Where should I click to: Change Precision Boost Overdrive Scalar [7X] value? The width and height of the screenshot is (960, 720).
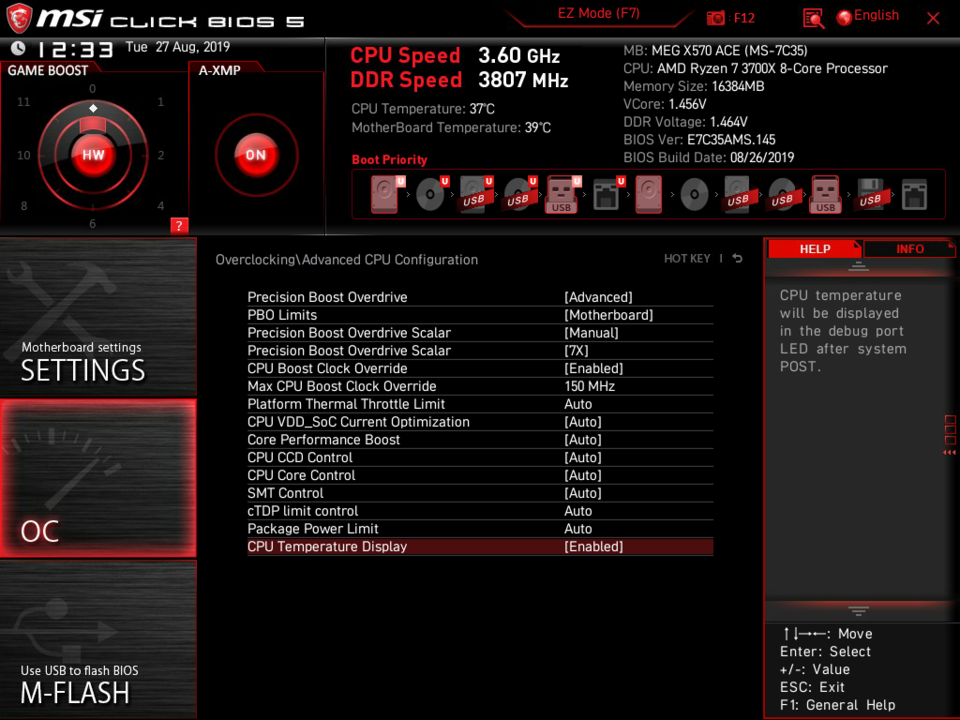(576, 350)
